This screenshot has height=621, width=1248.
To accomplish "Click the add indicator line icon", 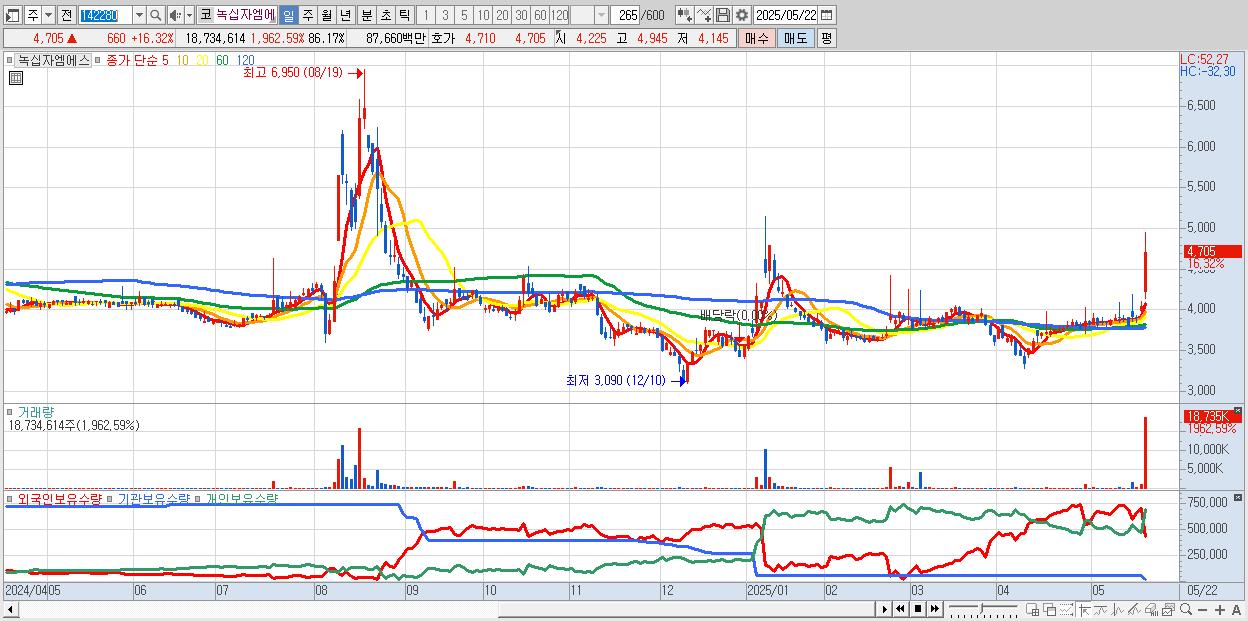I will click(x=705, y=15).
